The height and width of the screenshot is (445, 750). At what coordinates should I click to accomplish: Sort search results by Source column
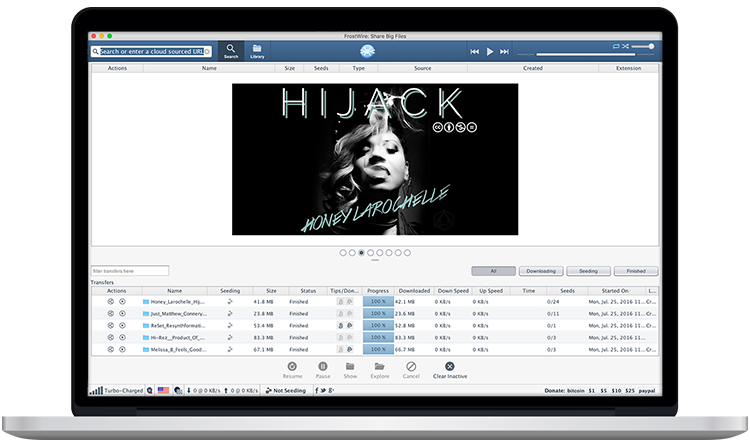pos(422,68)
